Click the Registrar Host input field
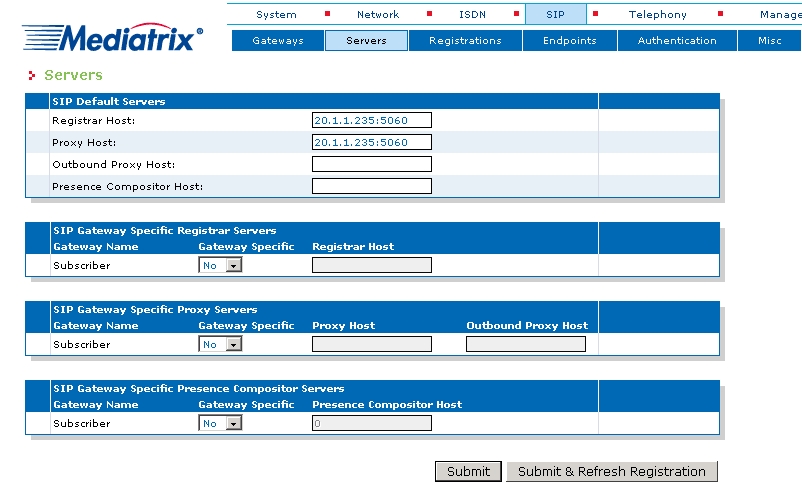This screenshot has width=802, height=492. [372, 120]
